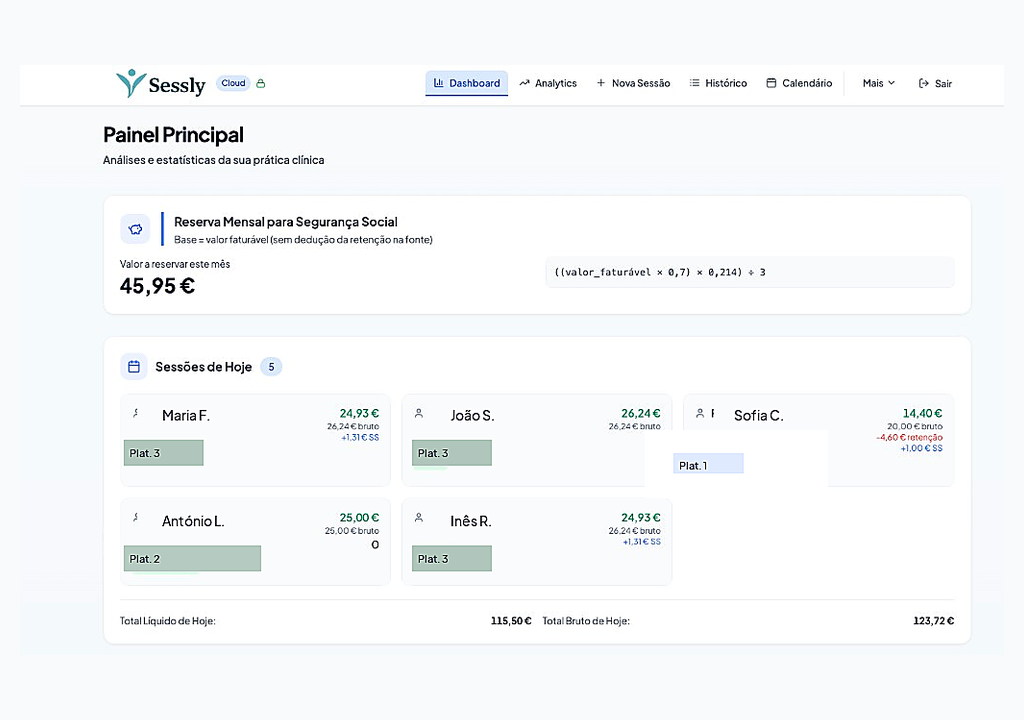Click the person icon next to João S.
Image resolution: width=1024 pixels, height=720 pixels.
[419, 413]
